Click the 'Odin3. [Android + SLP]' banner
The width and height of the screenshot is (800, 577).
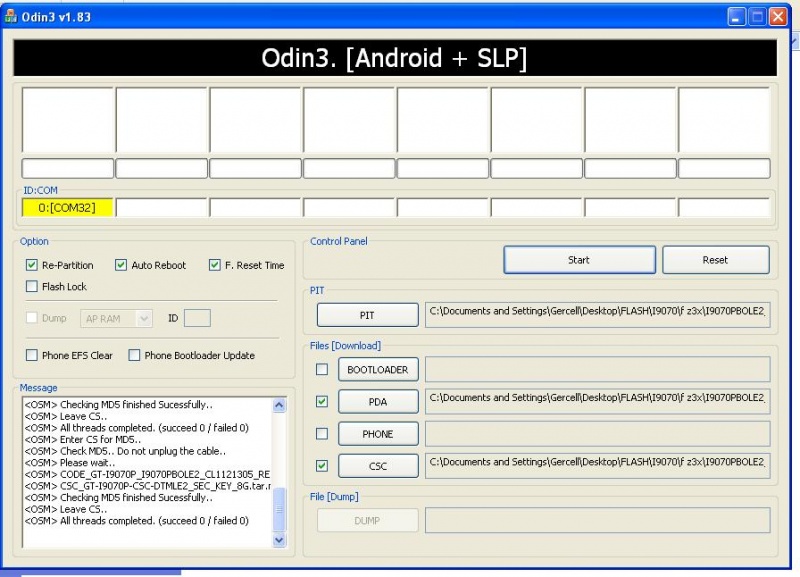coord(395,58)
